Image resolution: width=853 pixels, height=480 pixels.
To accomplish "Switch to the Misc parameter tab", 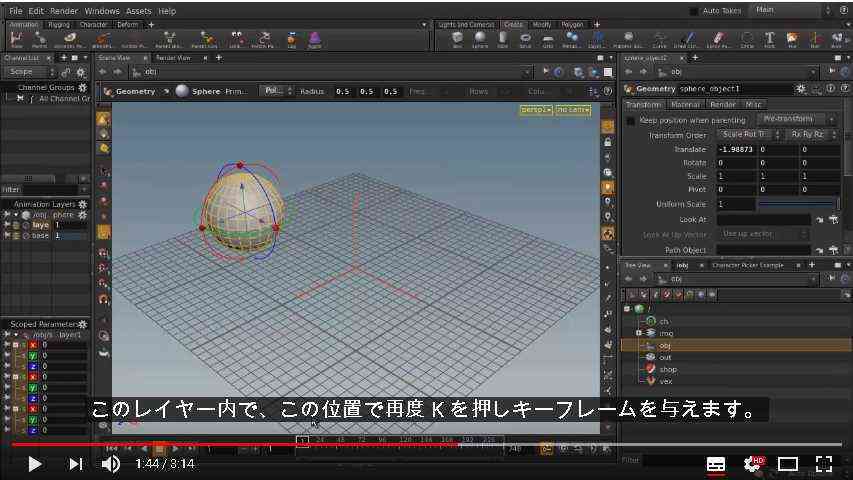I will tap(753, 104).
